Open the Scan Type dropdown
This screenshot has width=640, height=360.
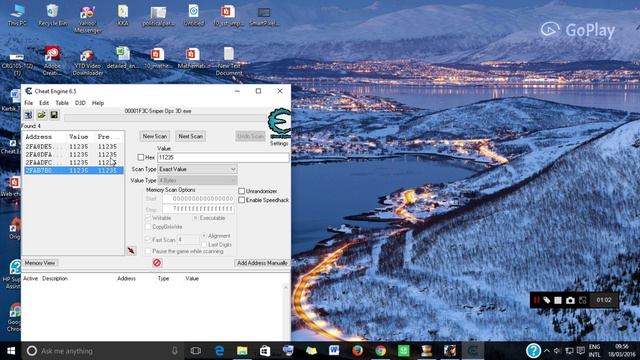pos(197,169)
